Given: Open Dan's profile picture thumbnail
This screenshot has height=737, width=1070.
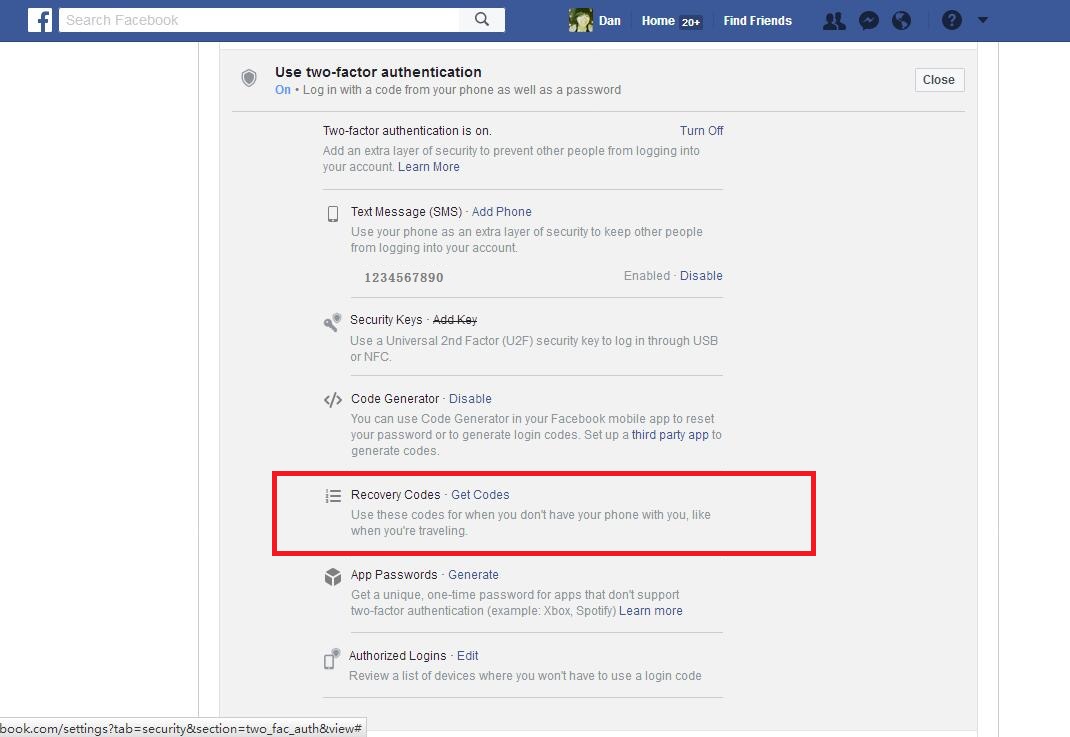Looking at the screenshot, I should coord(581,20).
